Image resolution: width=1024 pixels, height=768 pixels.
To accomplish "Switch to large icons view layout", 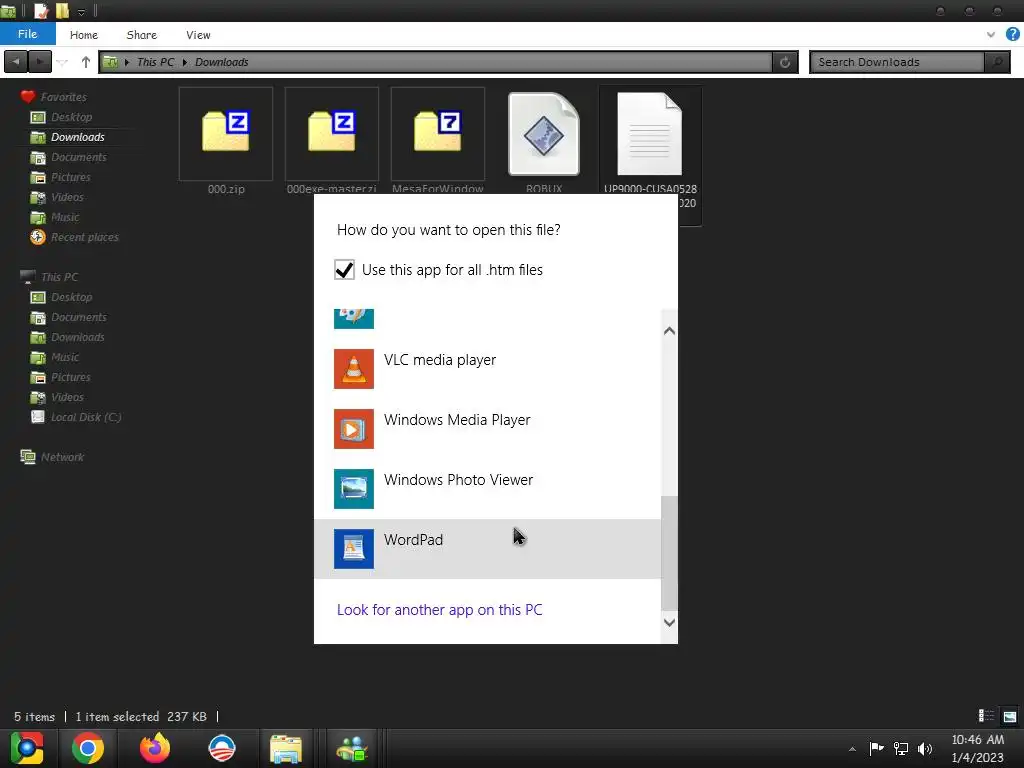I will click(x=1010, y=716).
